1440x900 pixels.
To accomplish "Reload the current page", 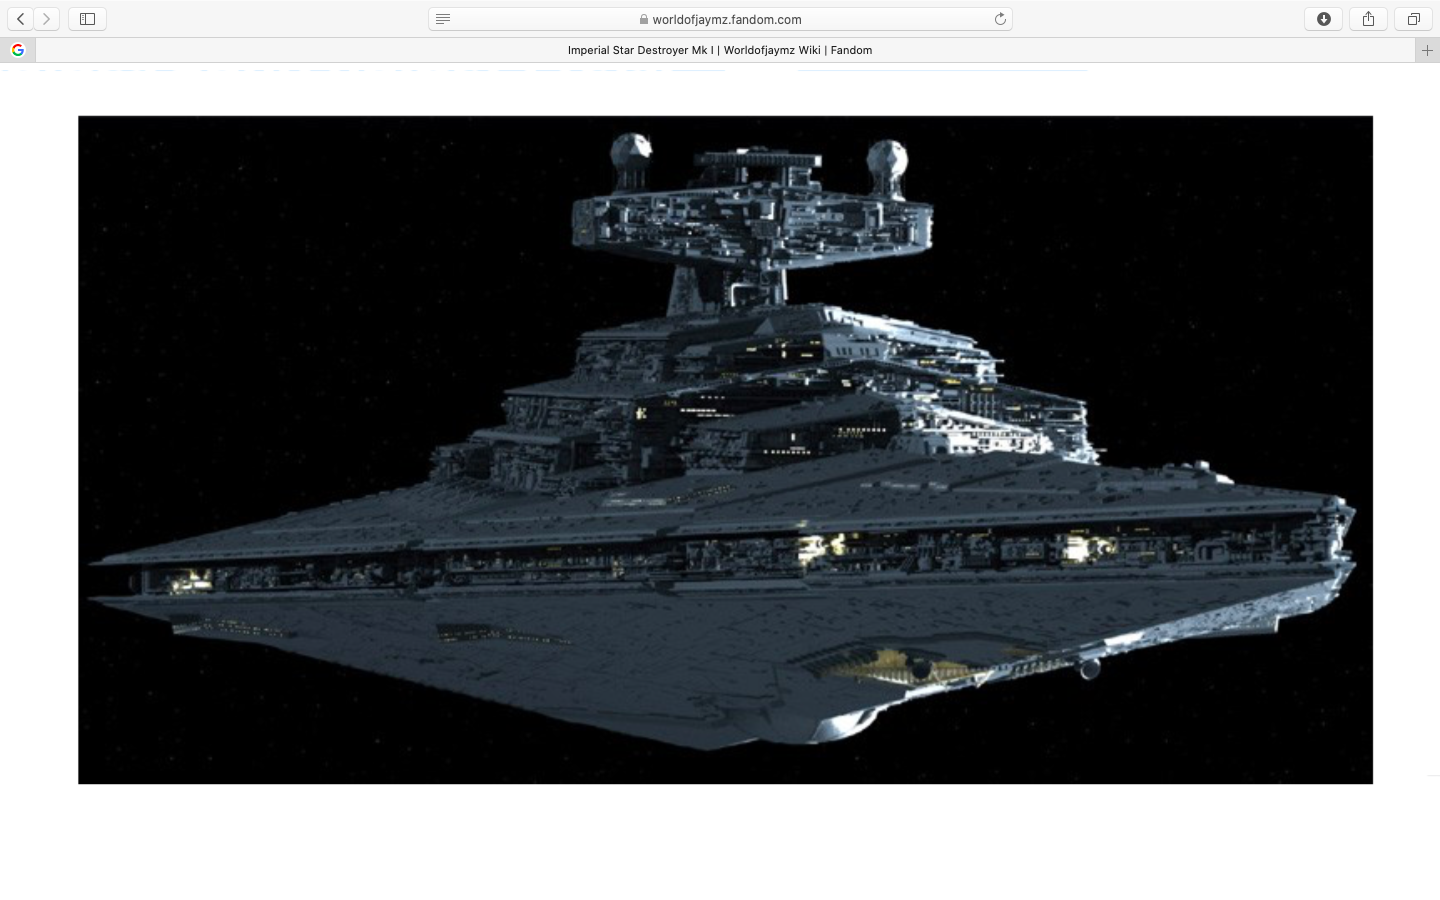I will coord(999,19).
